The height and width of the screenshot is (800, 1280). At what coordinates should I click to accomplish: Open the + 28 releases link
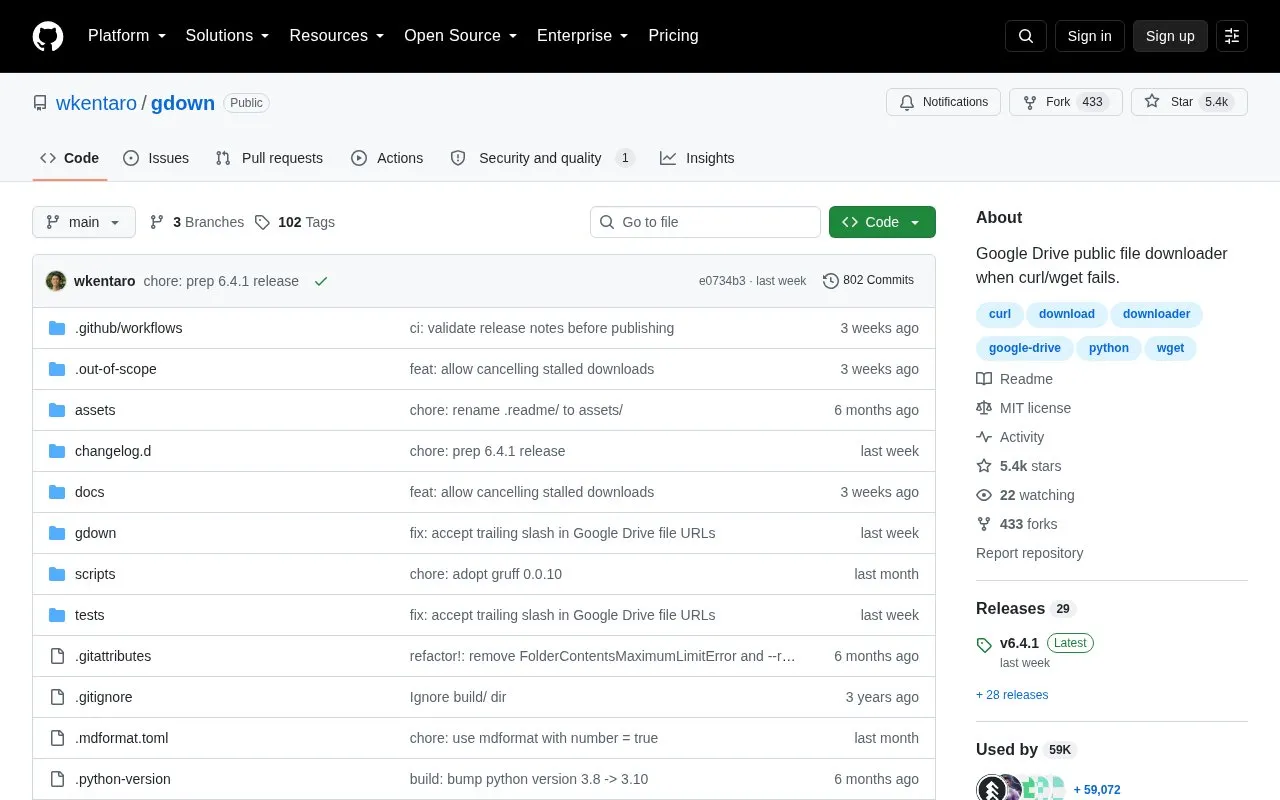(x=1012, y=695)
